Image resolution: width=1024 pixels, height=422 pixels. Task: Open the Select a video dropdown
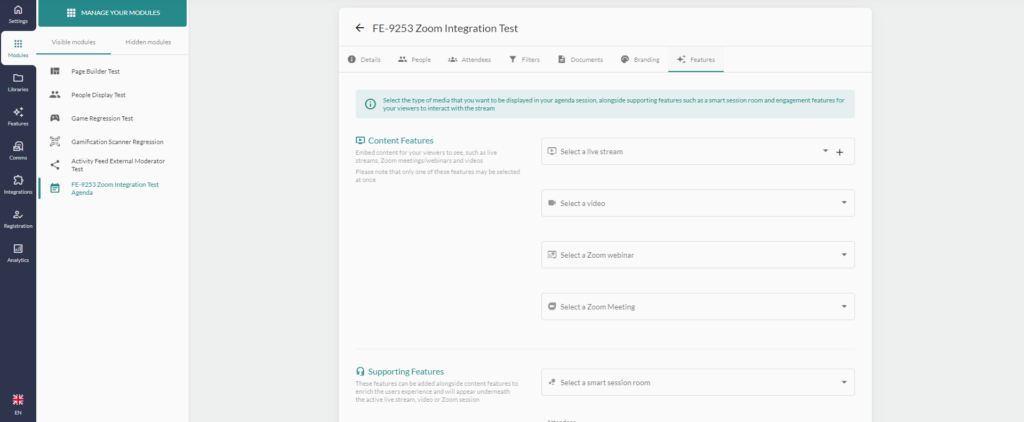[x=697, y=203]
